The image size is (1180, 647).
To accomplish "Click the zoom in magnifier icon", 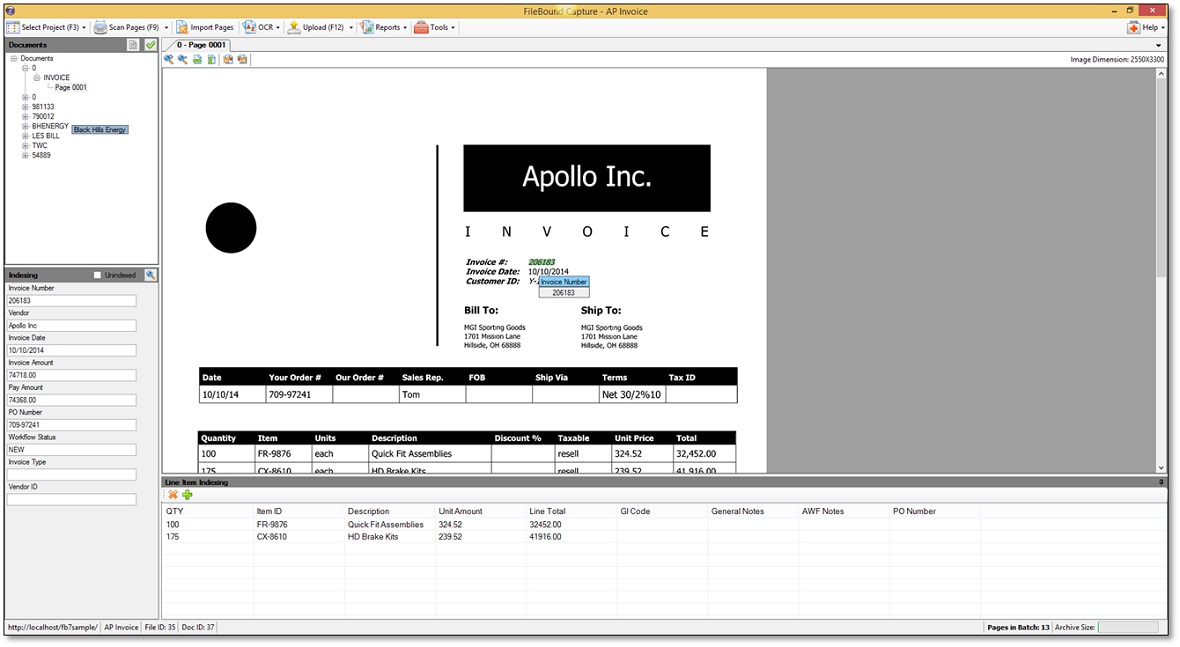I will 169,60.
